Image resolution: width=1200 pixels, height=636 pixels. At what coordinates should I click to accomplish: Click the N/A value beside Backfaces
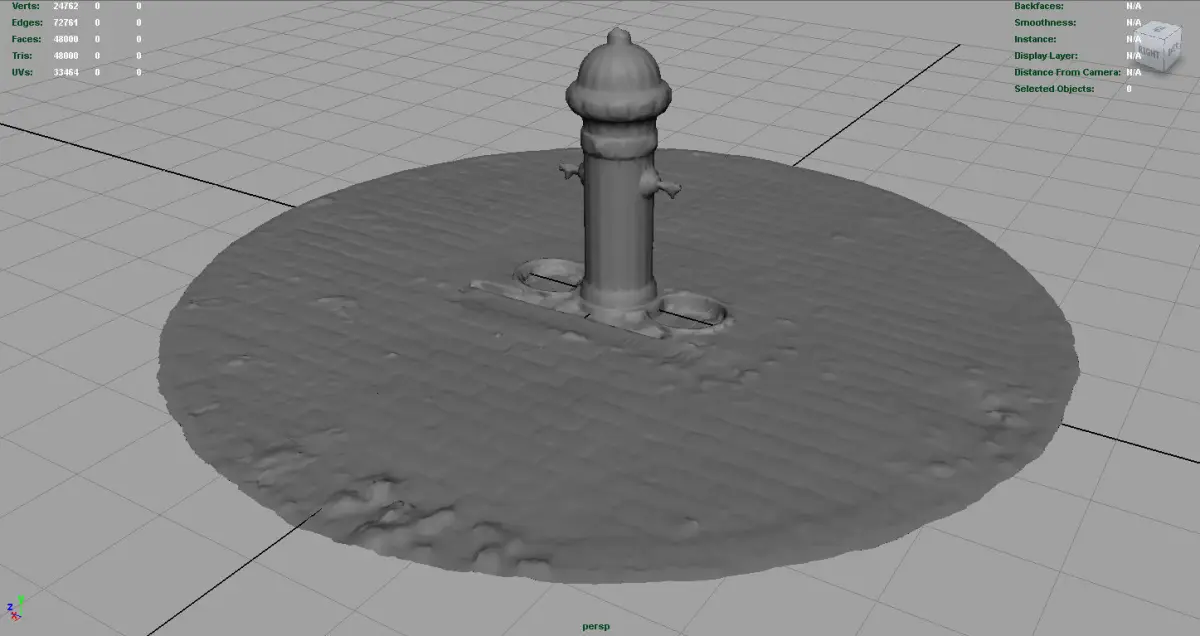coord(1133,6)
